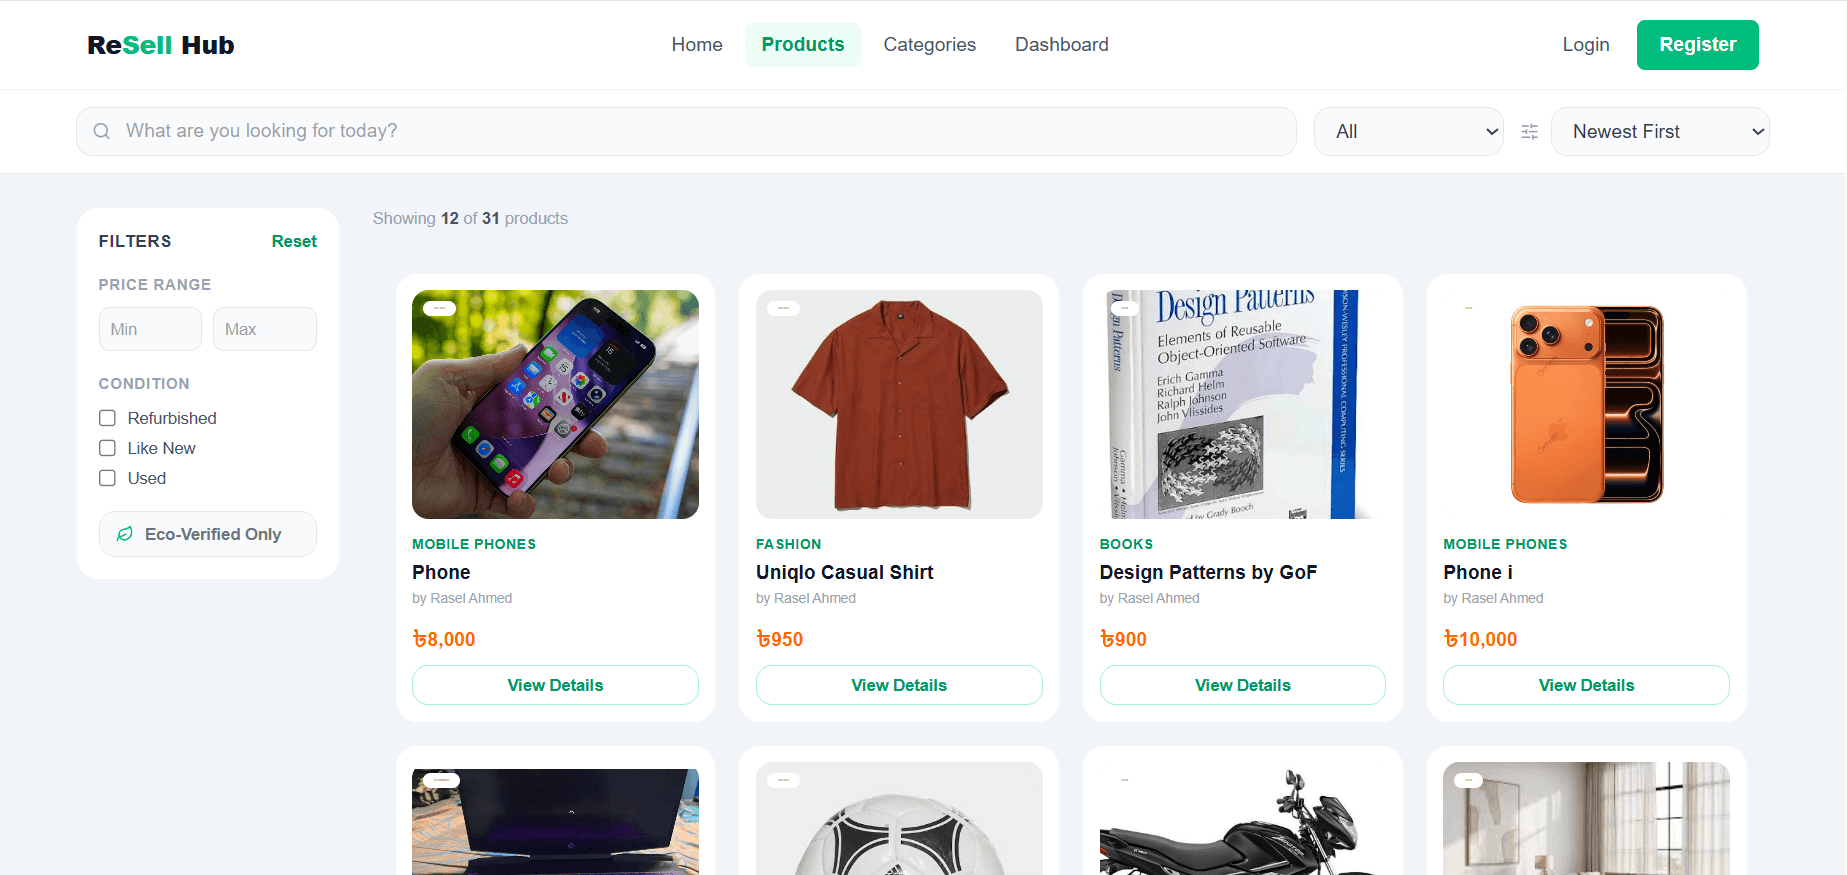
Task: Click the Min price field
Action: pos(150,329)
